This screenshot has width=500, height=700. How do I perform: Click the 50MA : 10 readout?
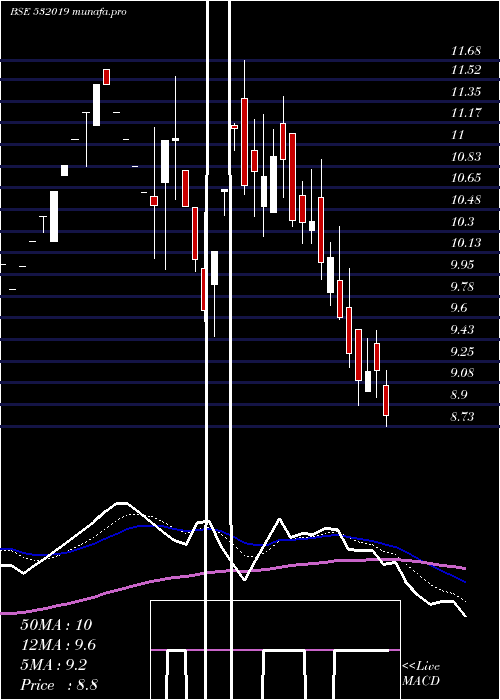(x=56, y=625)
